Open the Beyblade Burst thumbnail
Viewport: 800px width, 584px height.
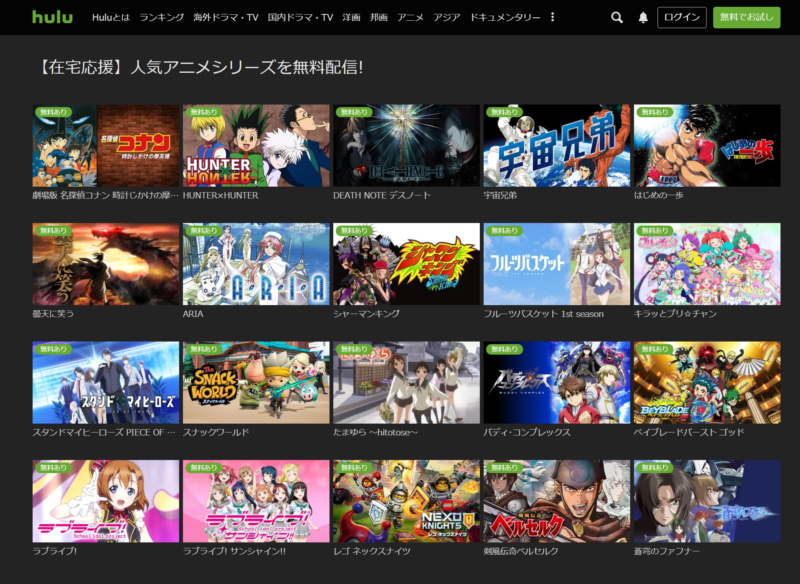point(707,383)
